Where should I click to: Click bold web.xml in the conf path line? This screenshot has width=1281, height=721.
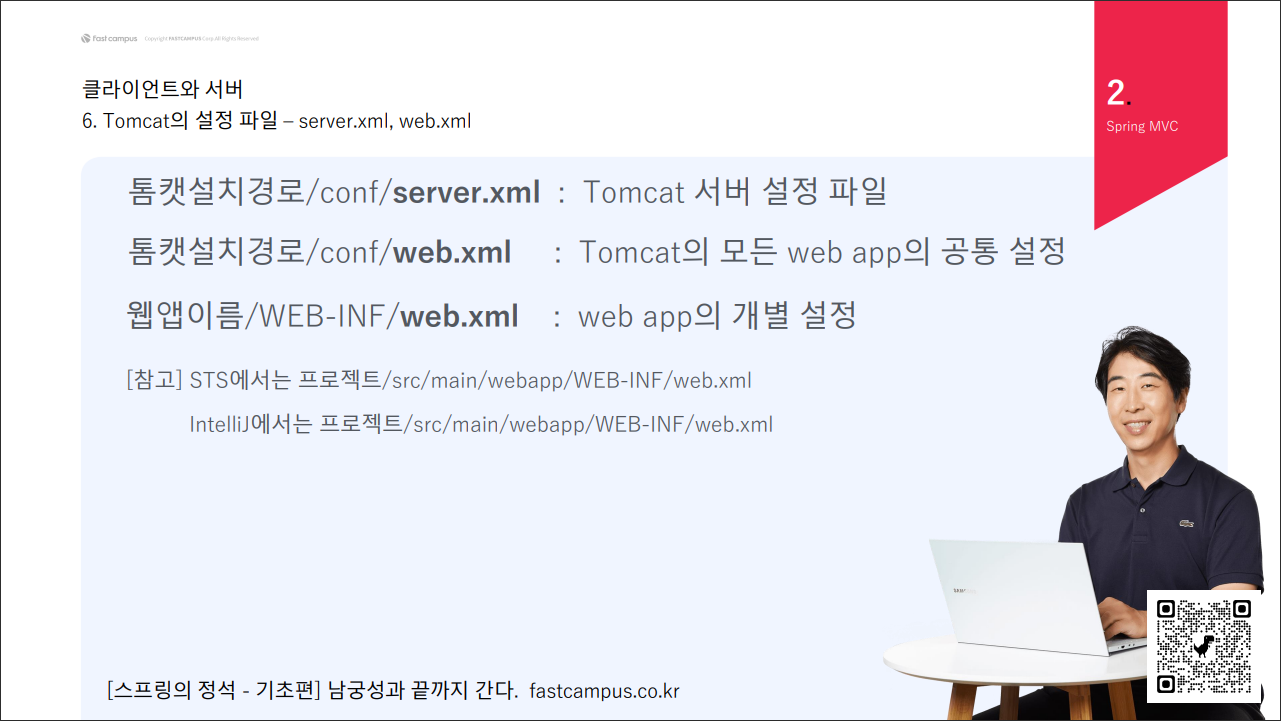452,253
